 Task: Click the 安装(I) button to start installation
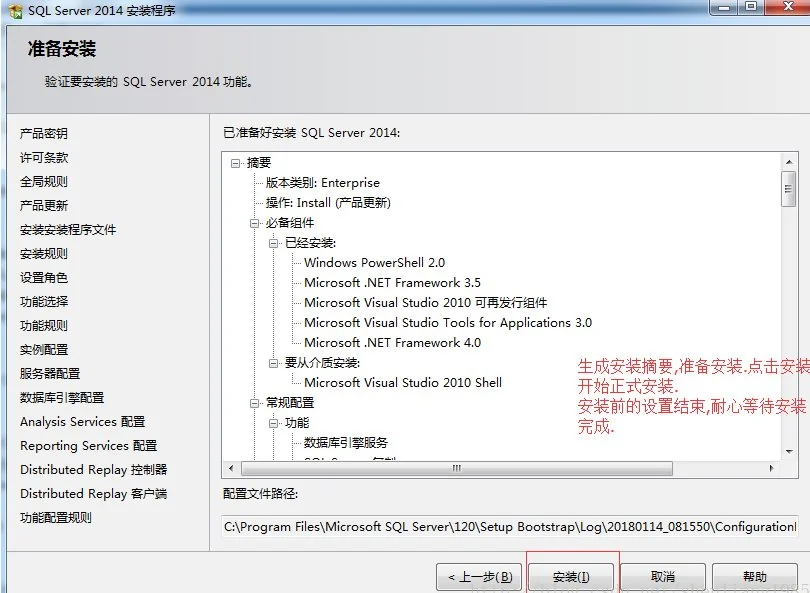tap(571, 577)
